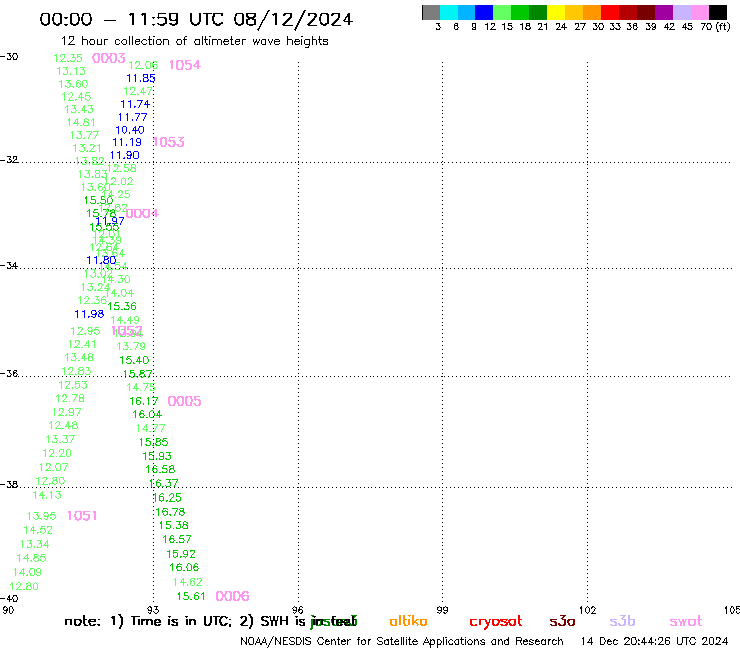The image size is (740, 650).
Task: Click pass number label '0003'
Action: (x=109, y=58)
